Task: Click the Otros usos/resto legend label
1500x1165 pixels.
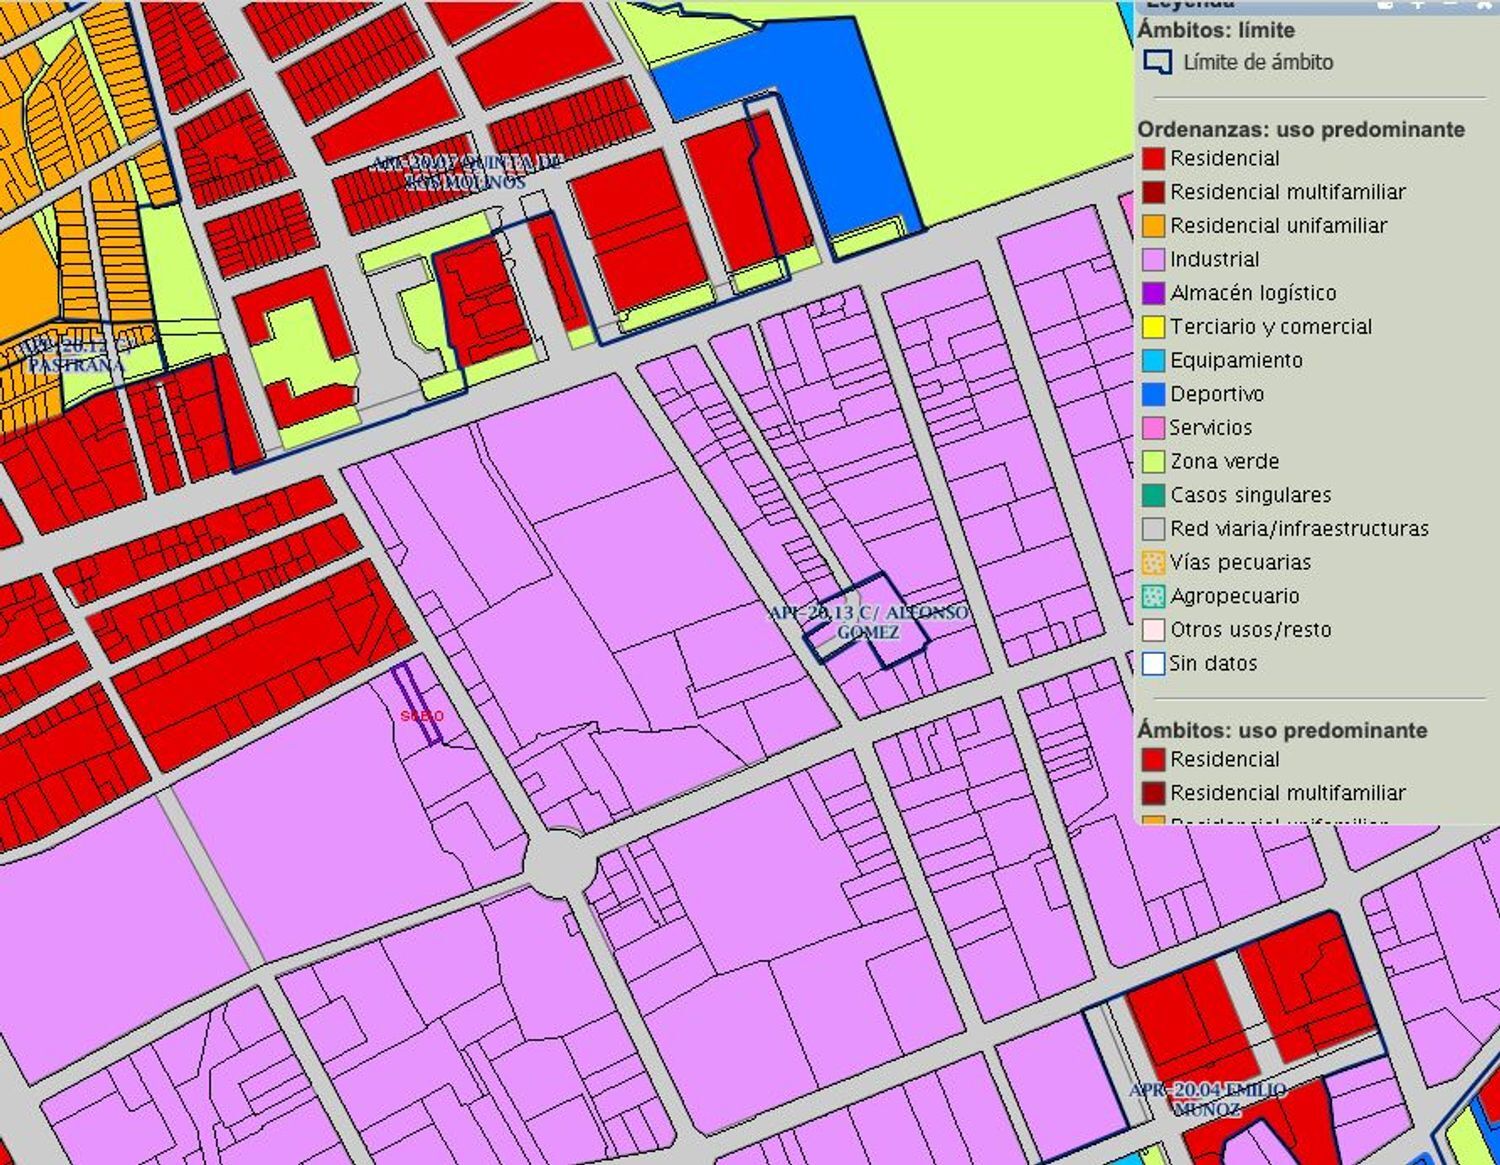Action: (x=1250, y=630)
